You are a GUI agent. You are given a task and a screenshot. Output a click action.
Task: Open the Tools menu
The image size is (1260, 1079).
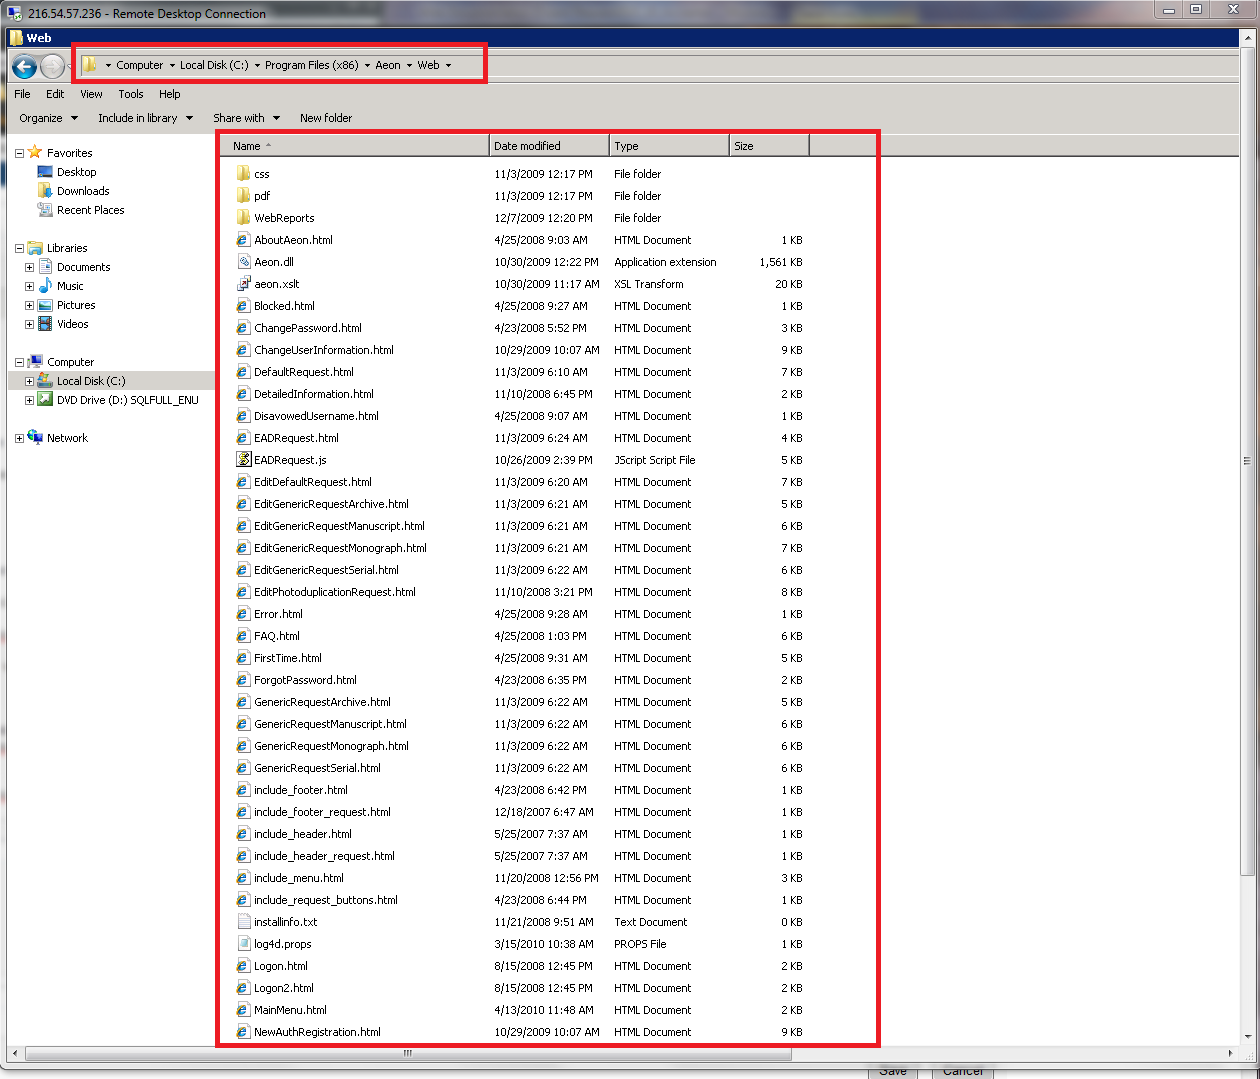(x=130, y=94)
